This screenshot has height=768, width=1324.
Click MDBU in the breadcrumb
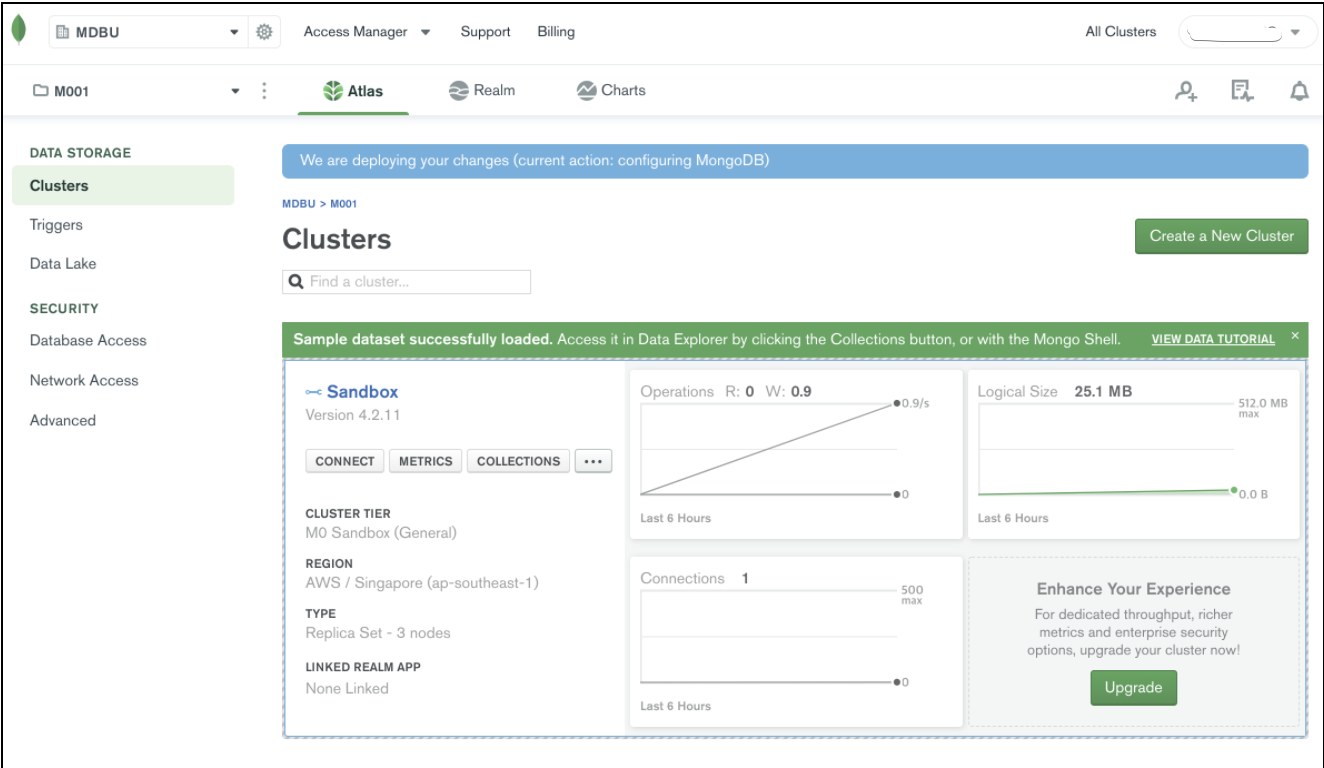(x=298, y=204)
